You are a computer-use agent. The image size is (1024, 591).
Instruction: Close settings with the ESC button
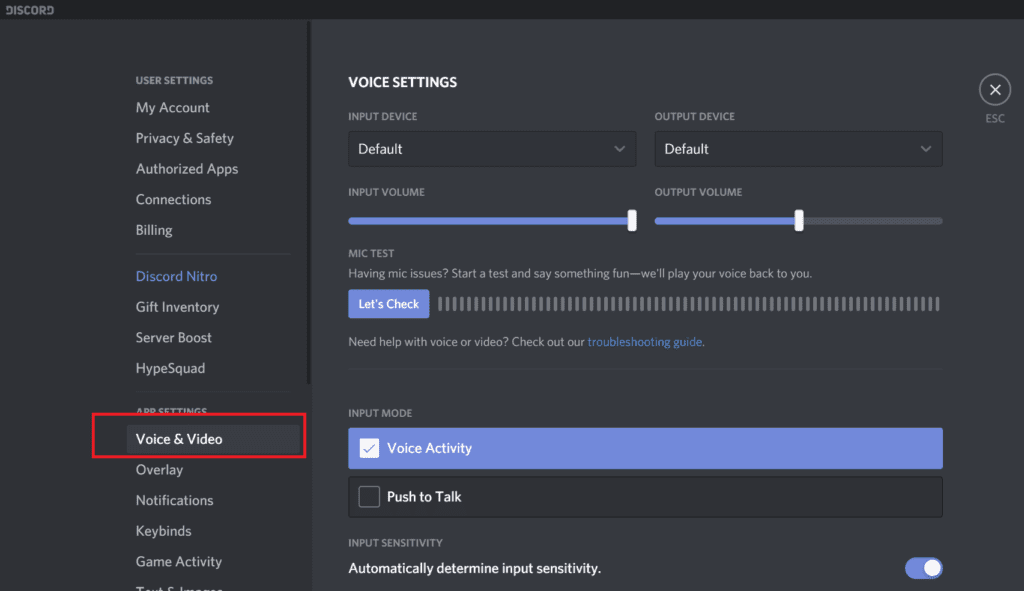(994, 89)
